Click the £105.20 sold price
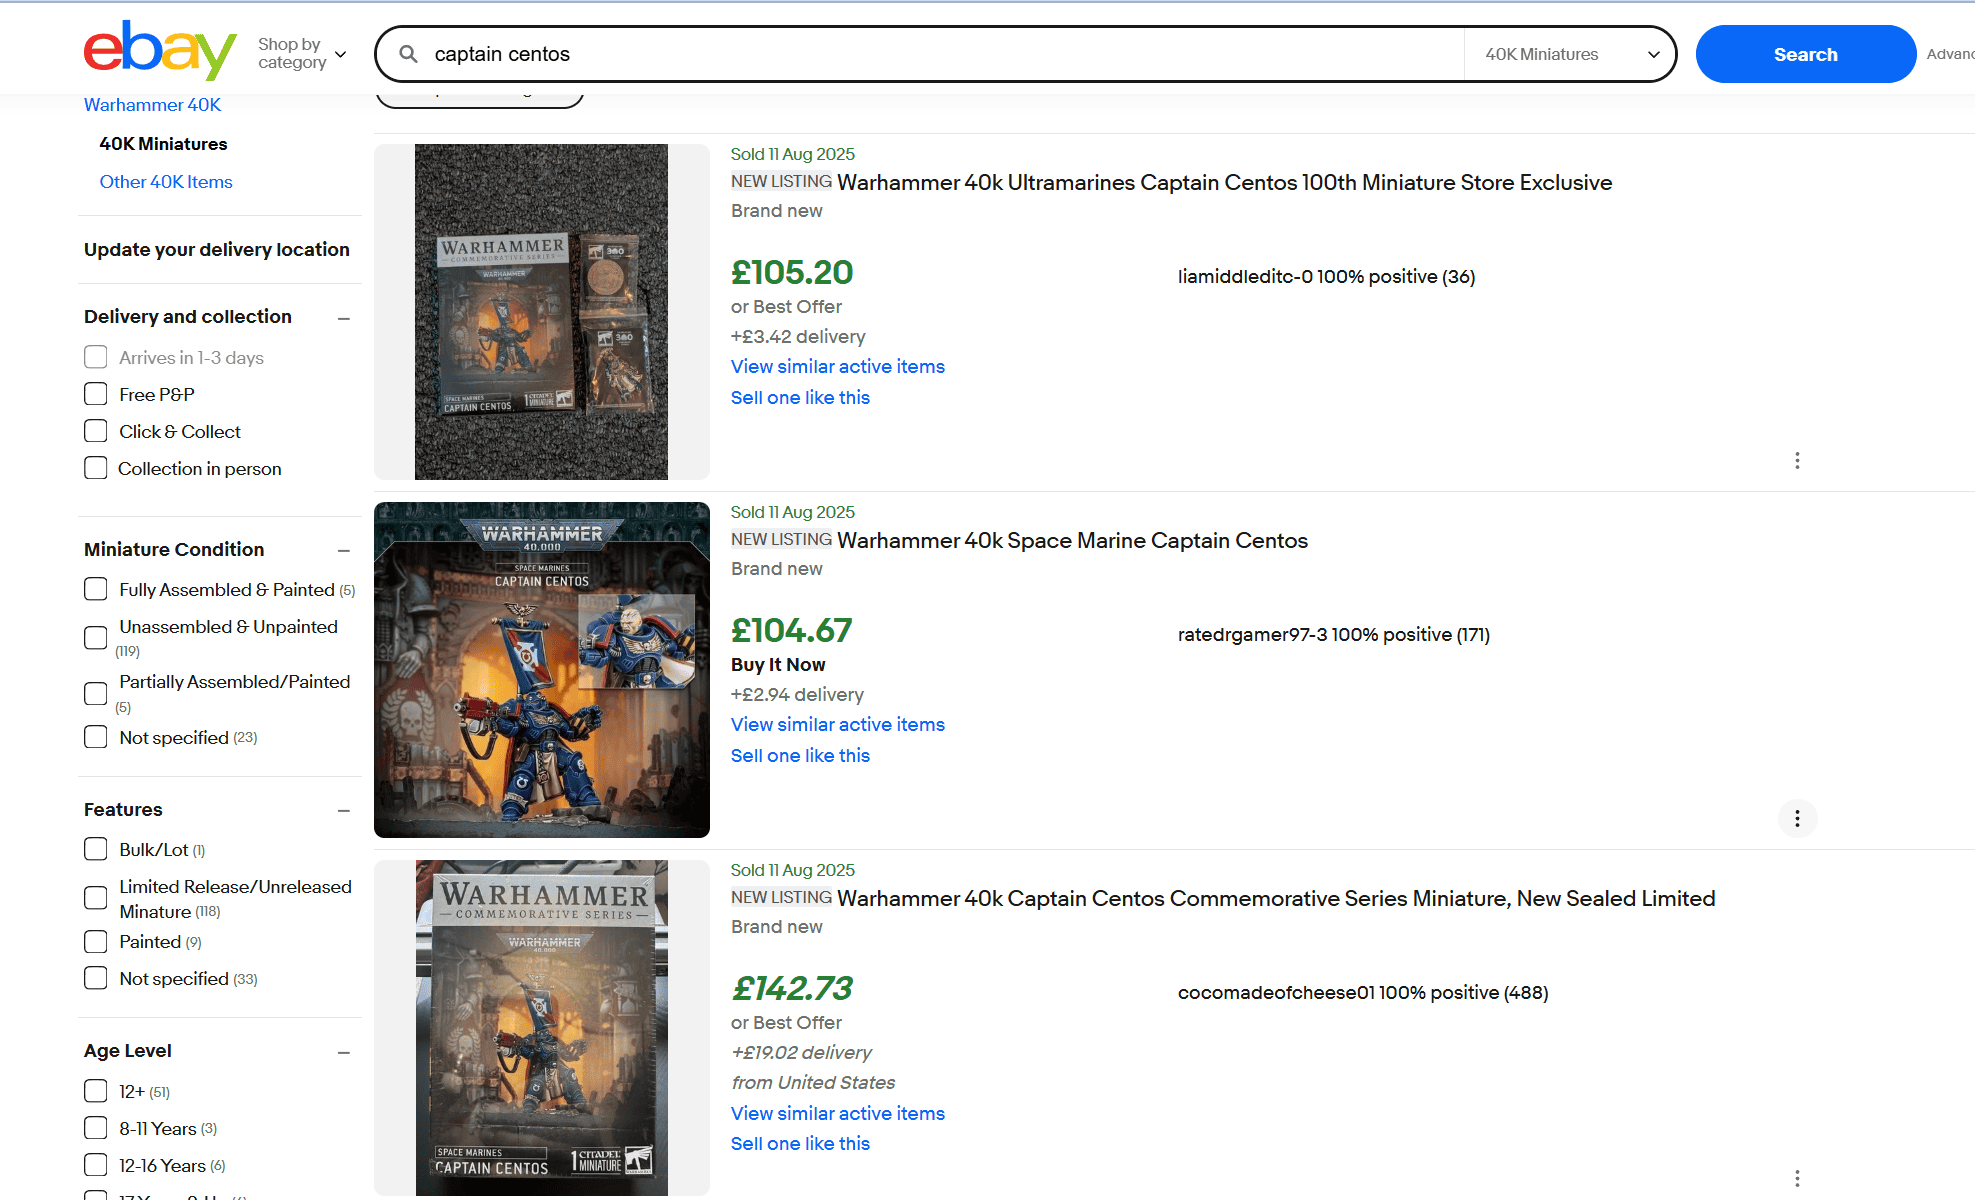 (x=792, y=272)
